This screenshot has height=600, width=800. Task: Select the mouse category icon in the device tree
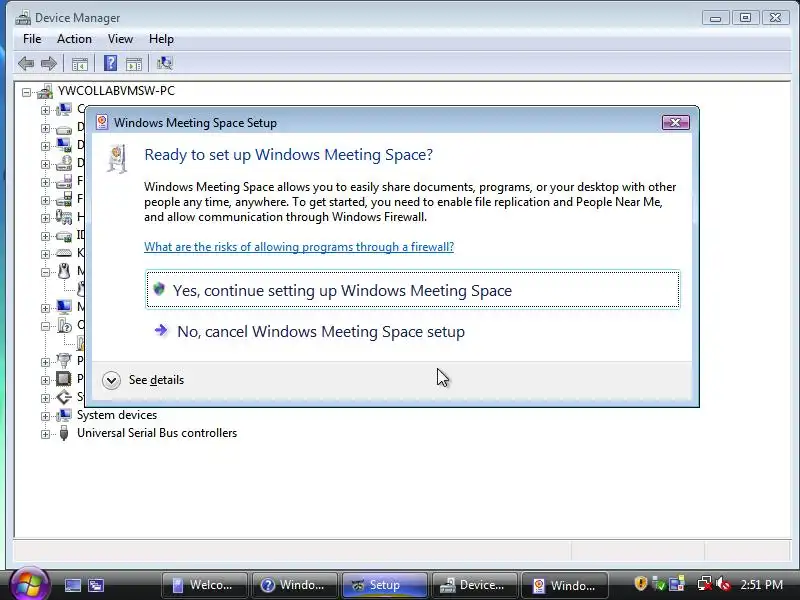(64, 270)
